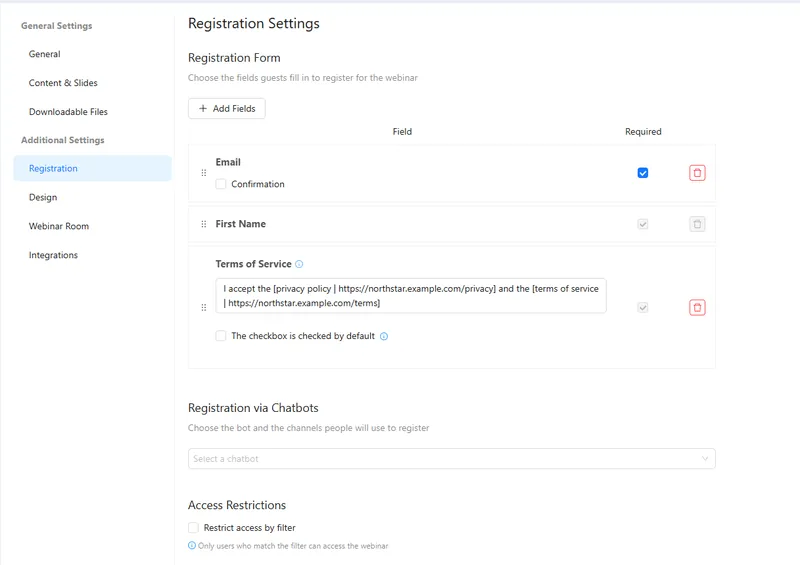
Task: Check Restrict access by filter
Action: point(193,527)
